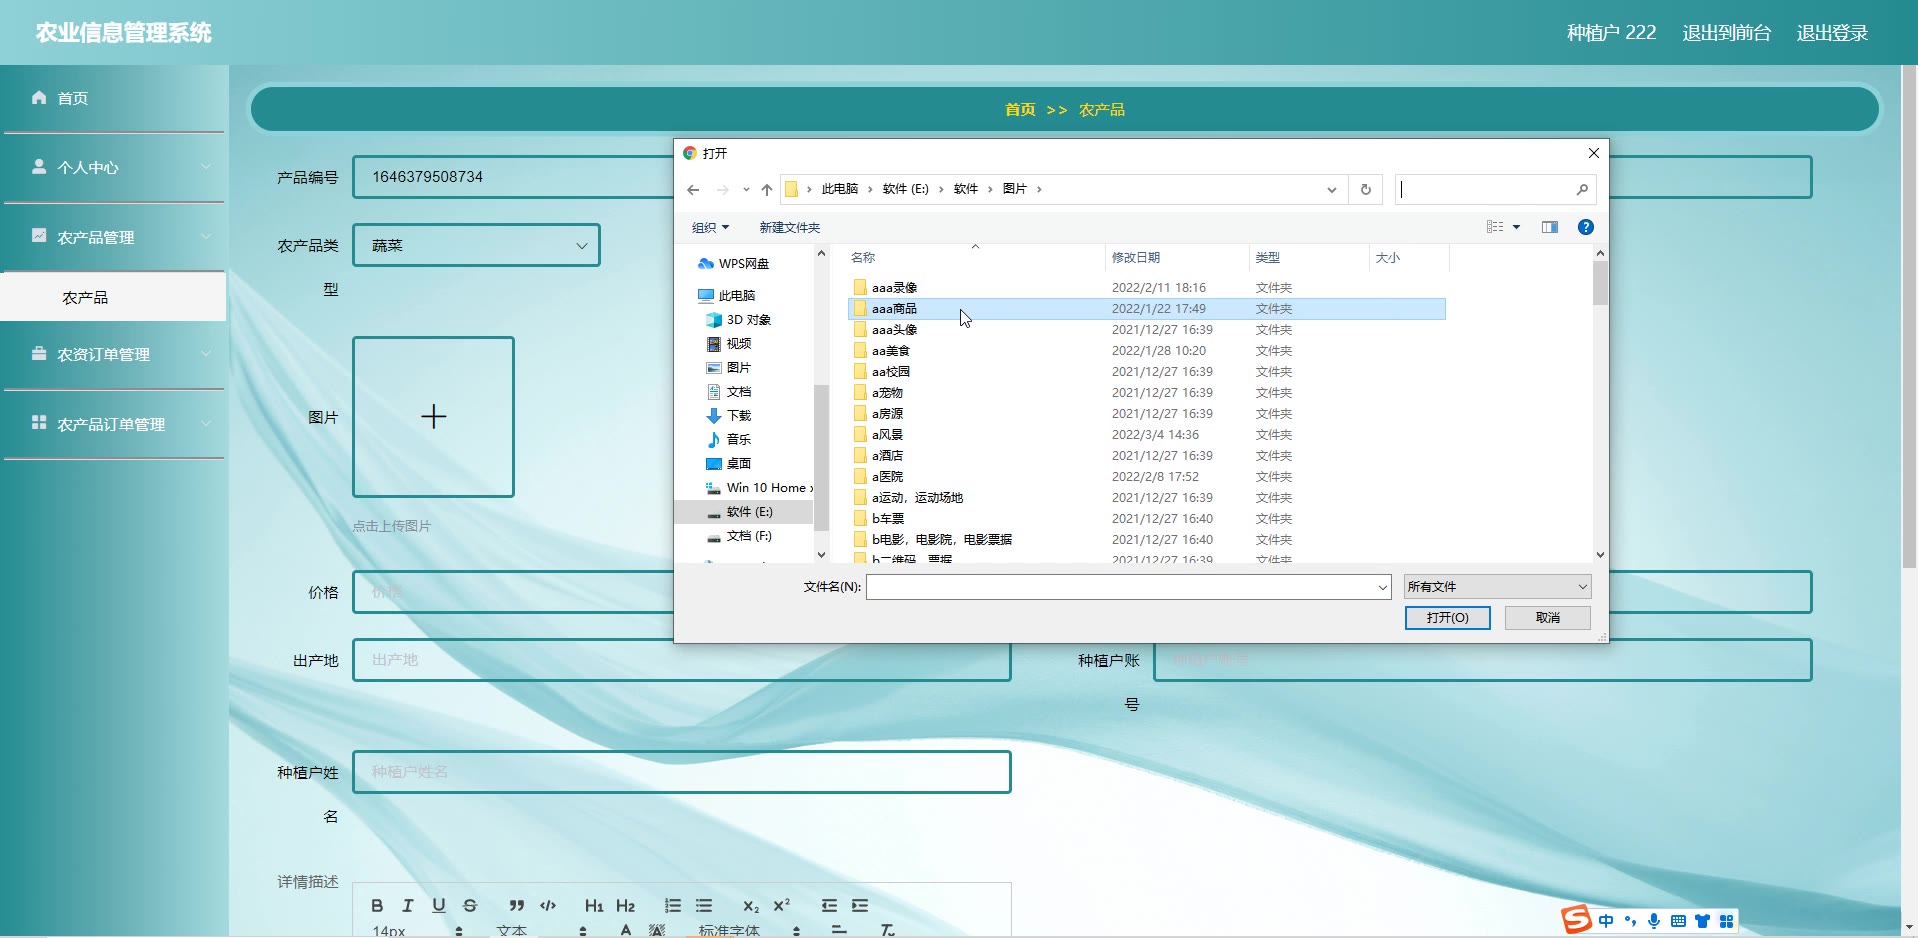Go back in file dialog

point(693,189)
